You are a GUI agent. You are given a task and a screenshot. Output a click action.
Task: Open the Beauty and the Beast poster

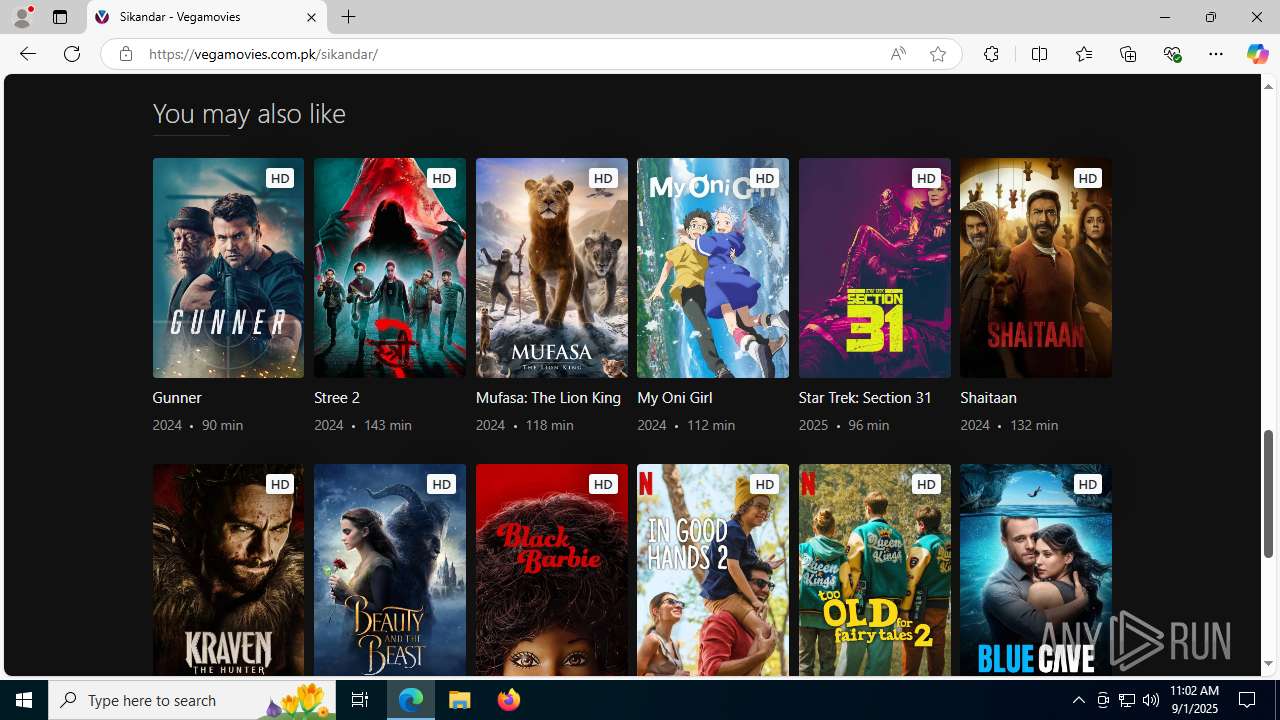pos(390,570)
